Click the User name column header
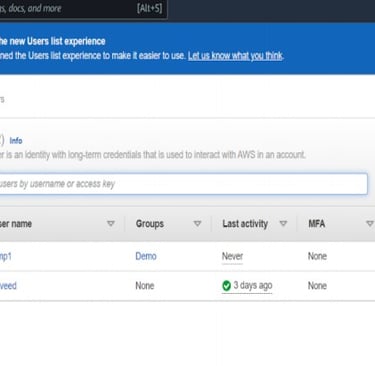The width and height of the screenshot is (375, 366). click(x=16, y=224)
